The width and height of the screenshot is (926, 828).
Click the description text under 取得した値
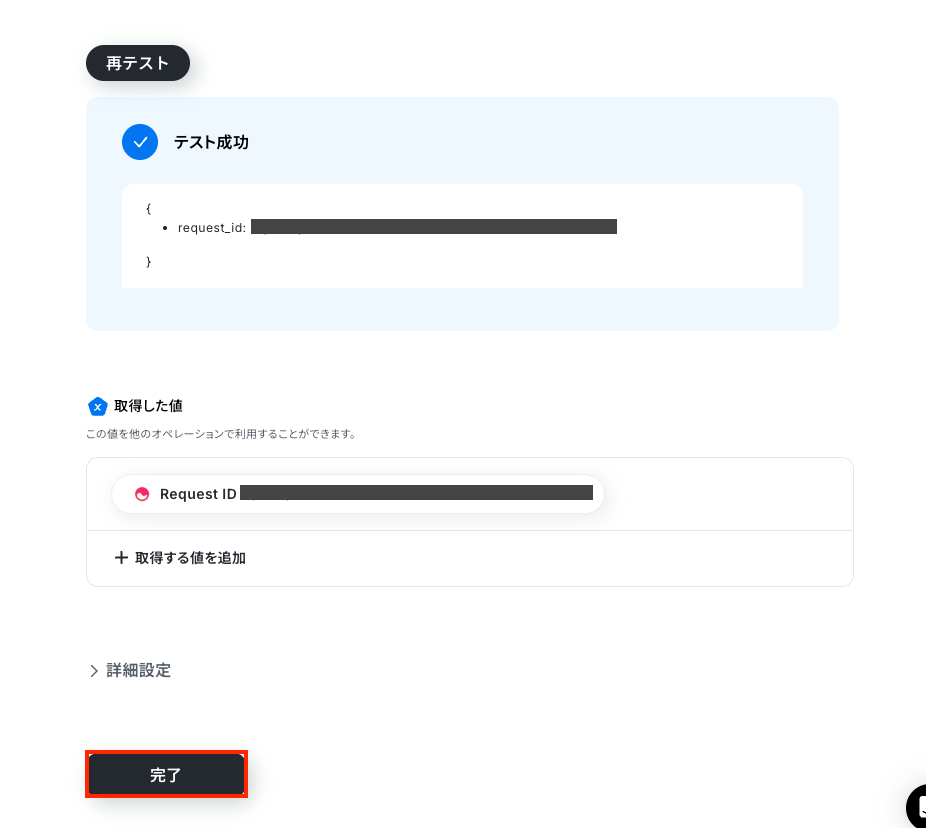click(221, 433)
